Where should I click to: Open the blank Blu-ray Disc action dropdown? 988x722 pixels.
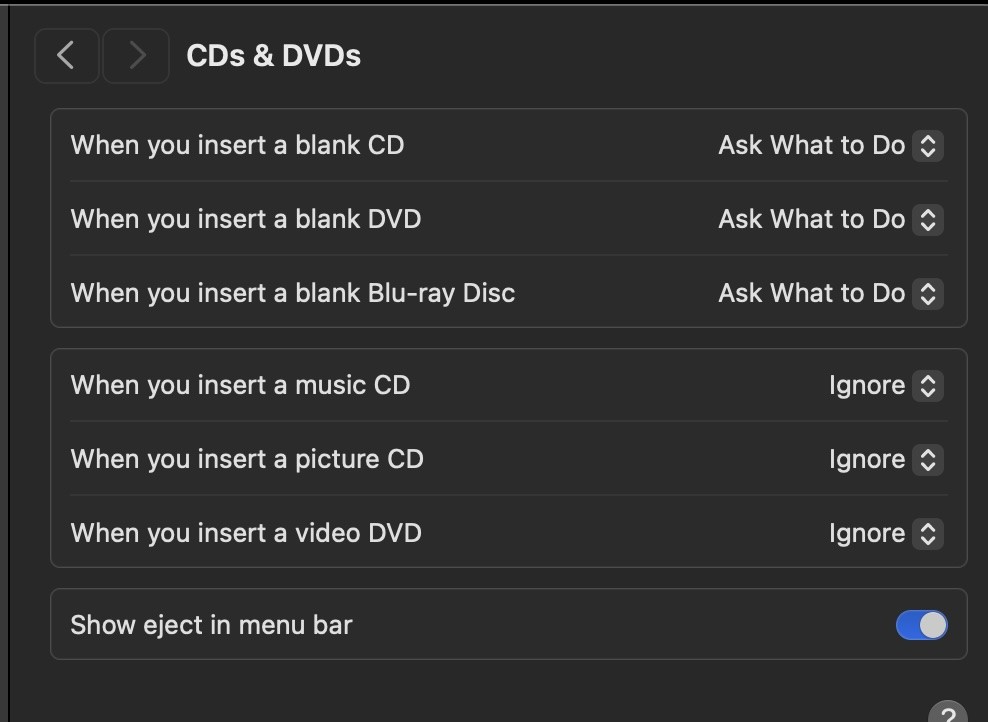pos(829,293)
